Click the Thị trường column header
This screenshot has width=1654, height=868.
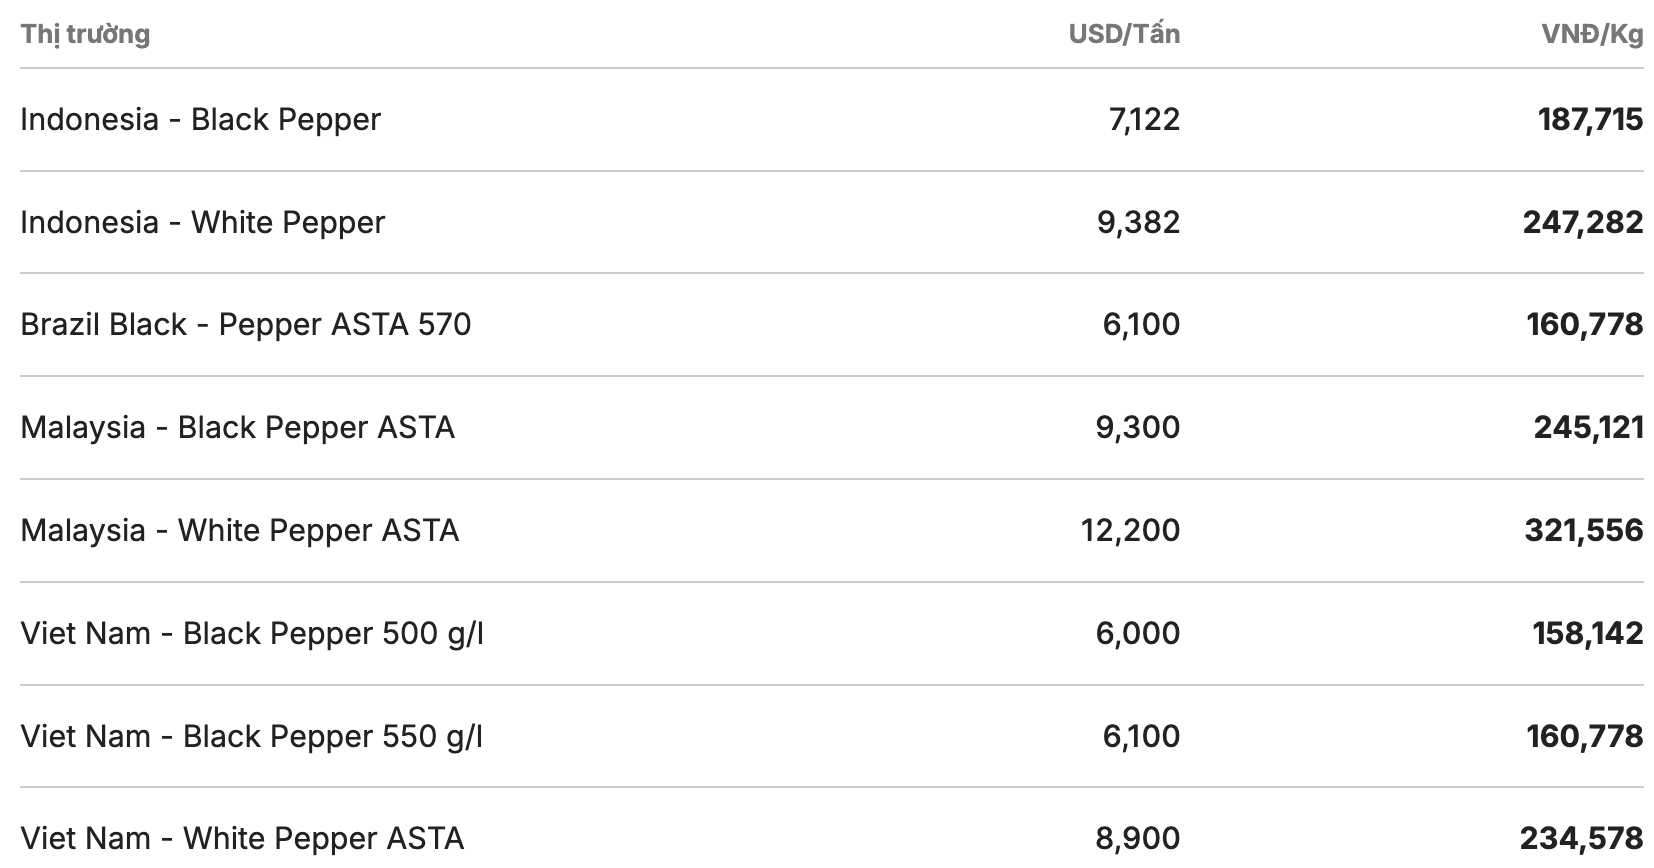85,34
